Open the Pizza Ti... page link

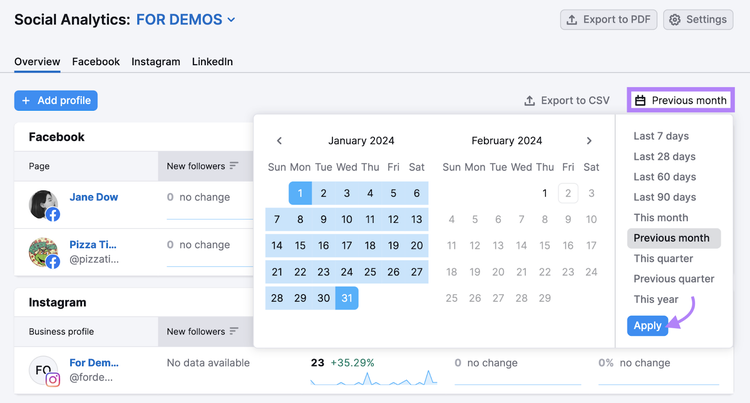pos(93,244)
